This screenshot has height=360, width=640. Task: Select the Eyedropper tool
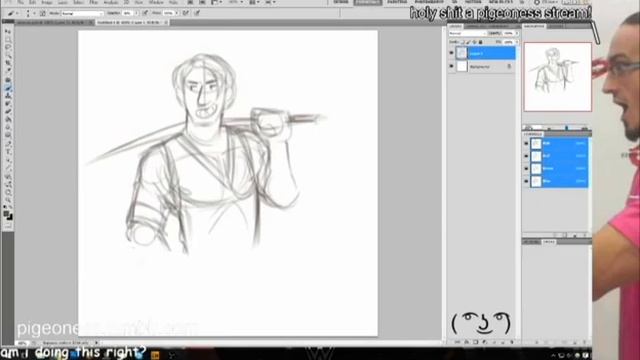tap(8, 71)
